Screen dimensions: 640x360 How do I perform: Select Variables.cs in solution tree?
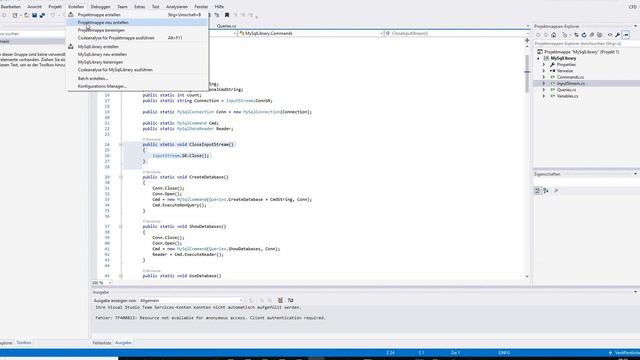[567, 96]
